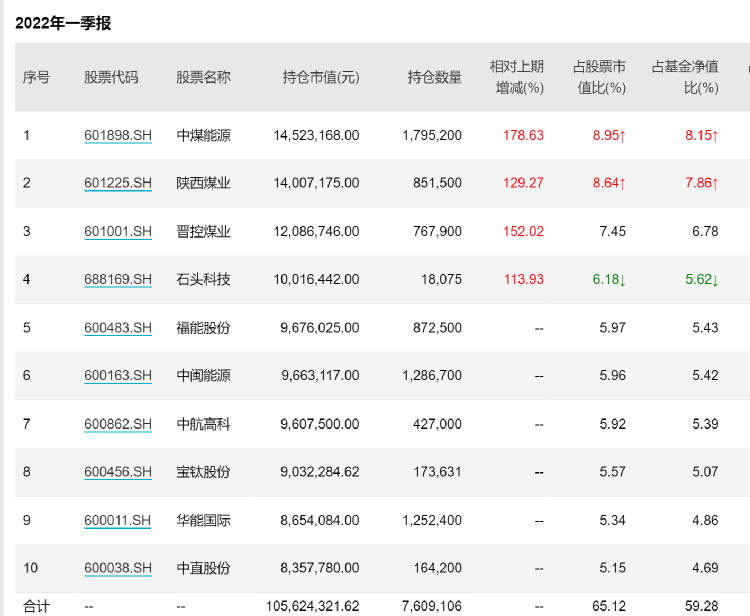The height and width of the screenshot is (616, 750).
Task: Click market value 12,086,746.00
Action: tap(316, 231)
